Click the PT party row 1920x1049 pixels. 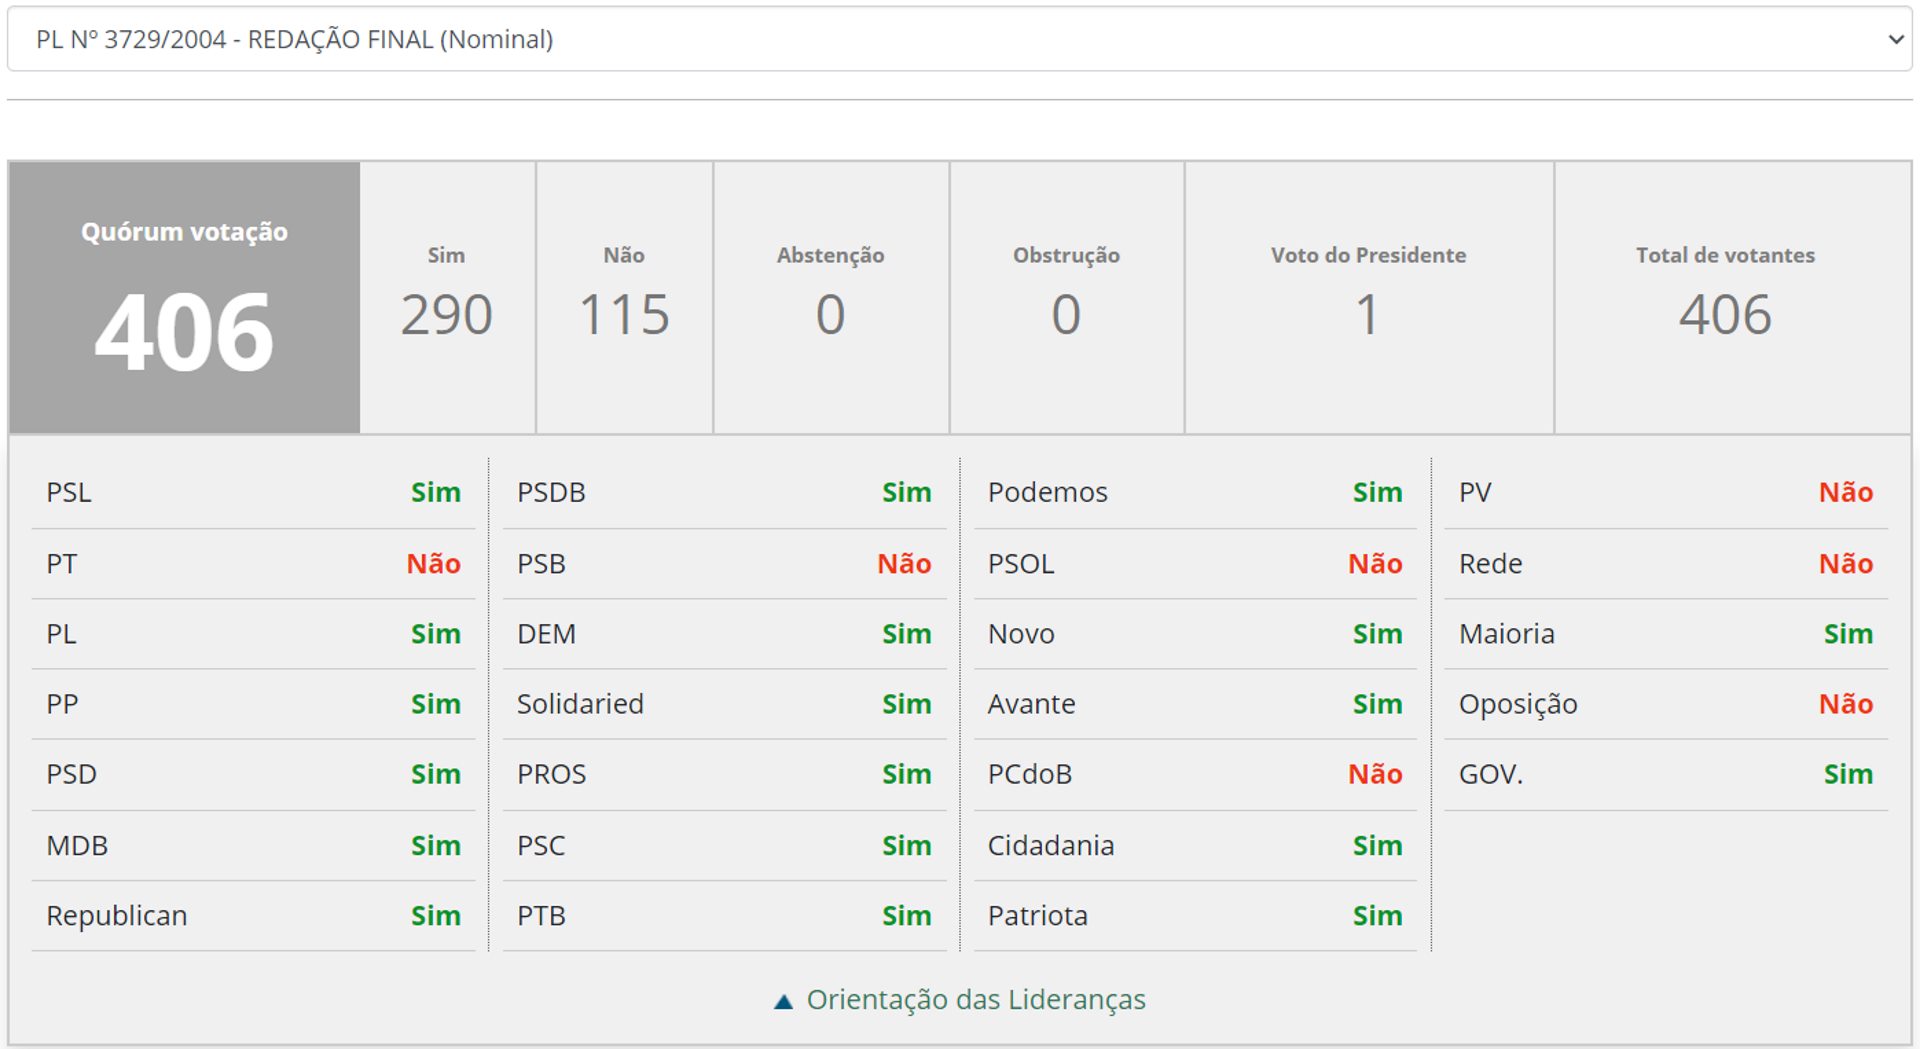coord(253,564)
